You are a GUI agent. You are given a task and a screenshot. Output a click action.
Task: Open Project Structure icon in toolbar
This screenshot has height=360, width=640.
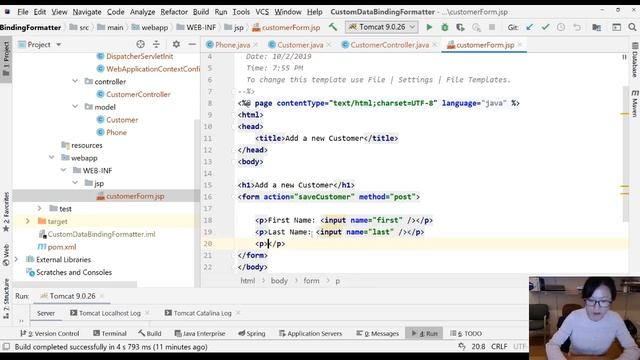point(596,27)
